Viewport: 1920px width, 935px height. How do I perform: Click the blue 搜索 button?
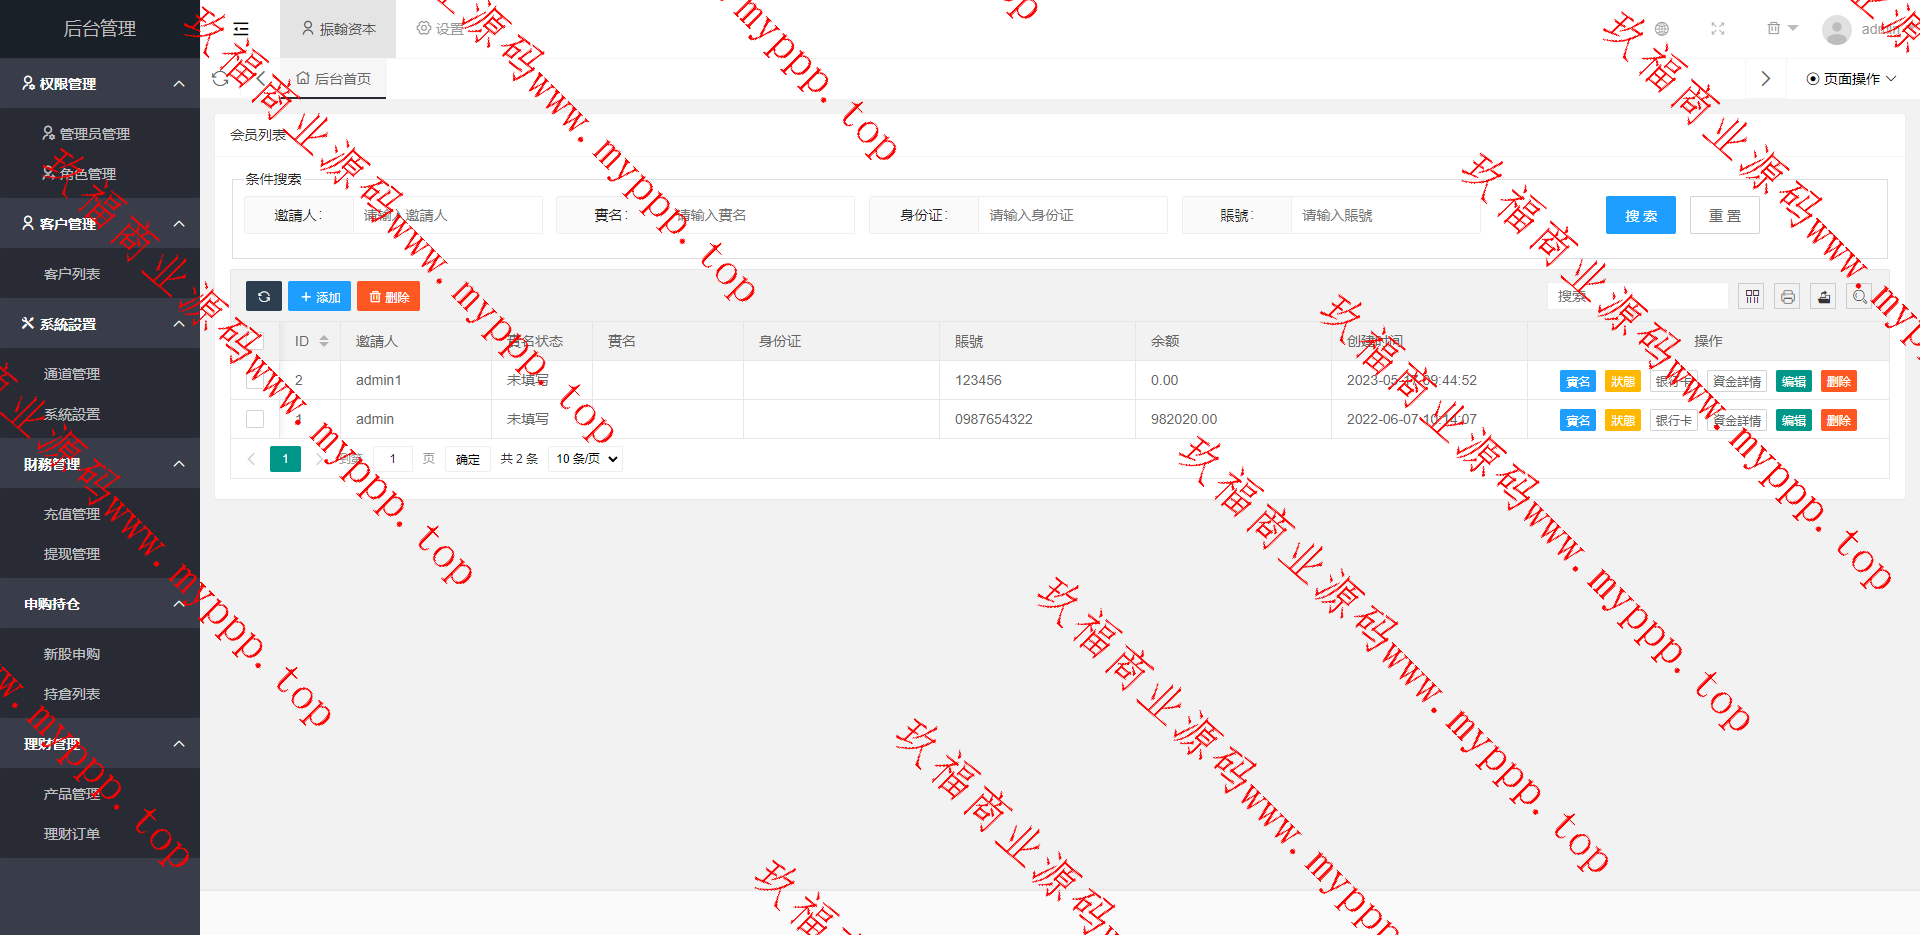coord(1641,215)
